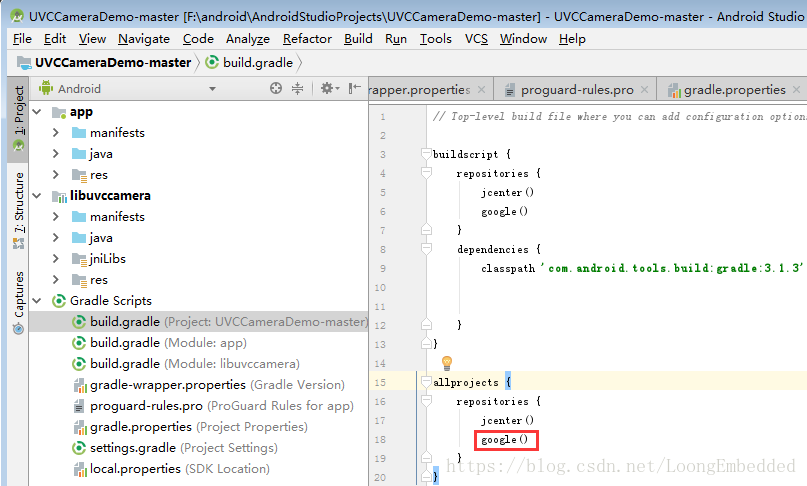Click the hide Project panel icon

coord(354,88)
